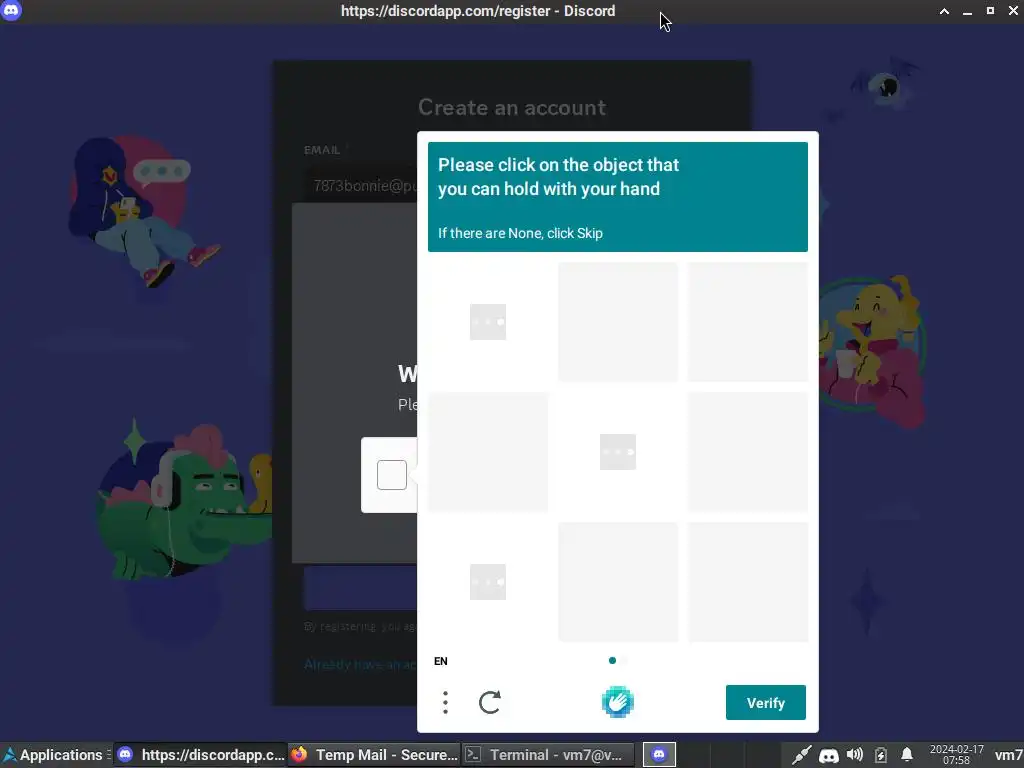Open the Applications menu in the taskbar
1024x768 pixels.
tap(55, 755)
